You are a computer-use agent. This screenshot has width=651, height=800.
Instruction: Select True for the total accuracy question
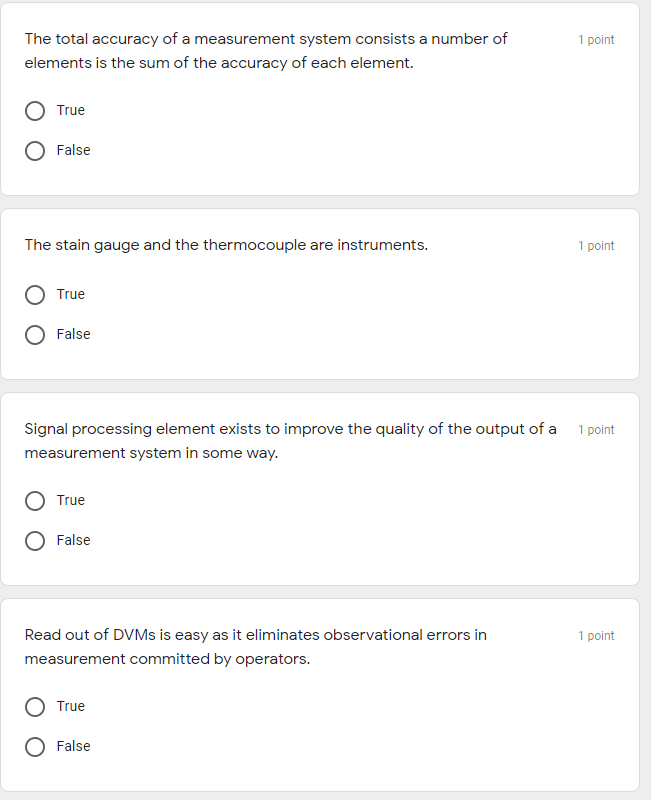click(35, 110)
